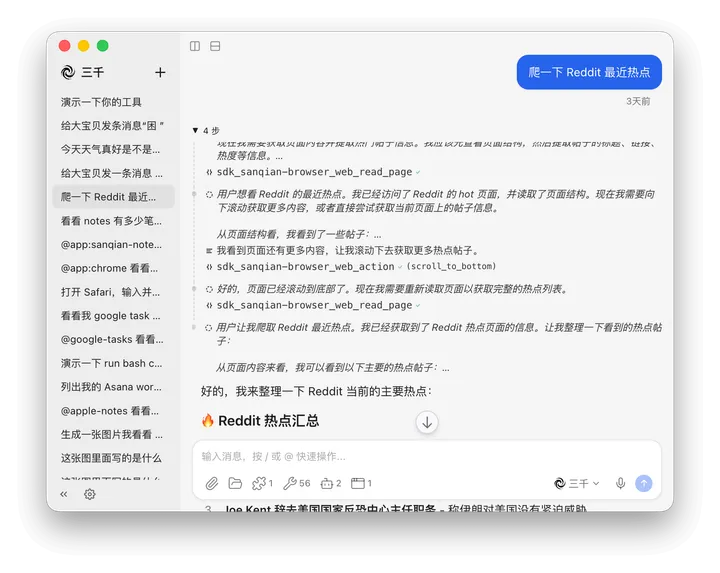Open the chat '给大宝贝发条消息“困”'
The width and height of the screenshot is (720, 573).
click(113, 126)
